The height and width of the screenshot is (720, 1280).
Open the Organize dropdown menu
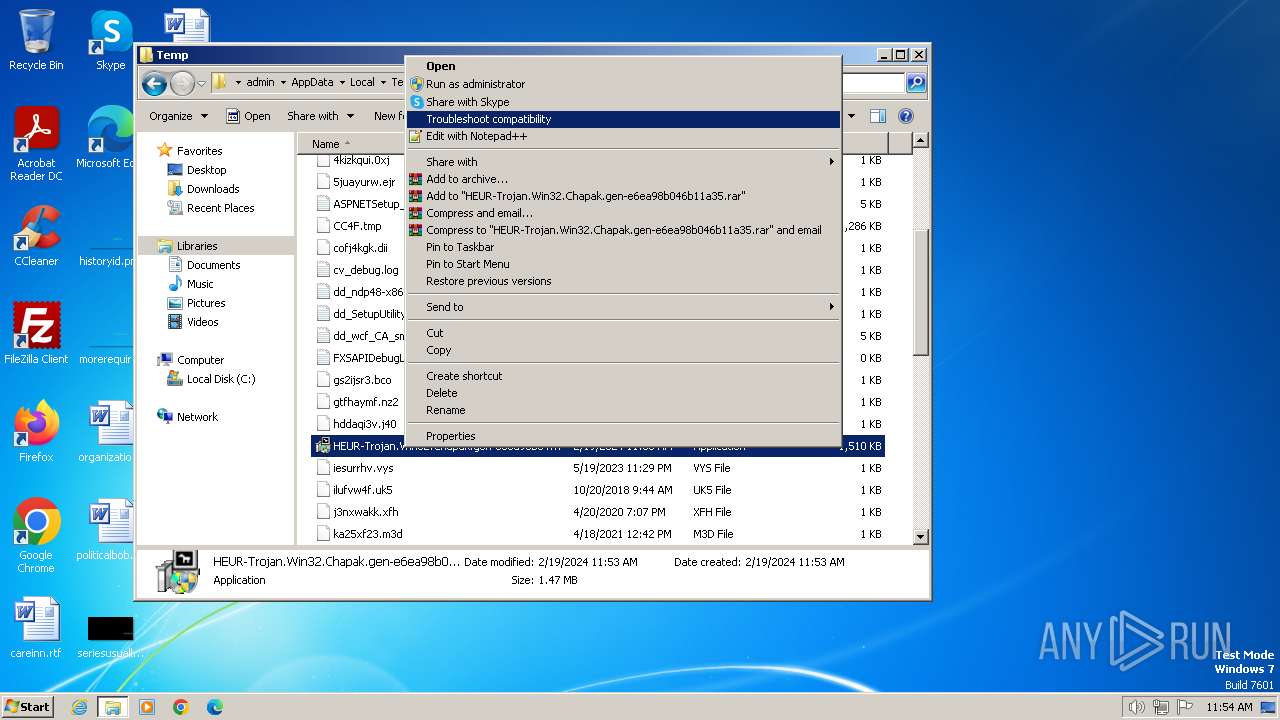pos(178,116)
